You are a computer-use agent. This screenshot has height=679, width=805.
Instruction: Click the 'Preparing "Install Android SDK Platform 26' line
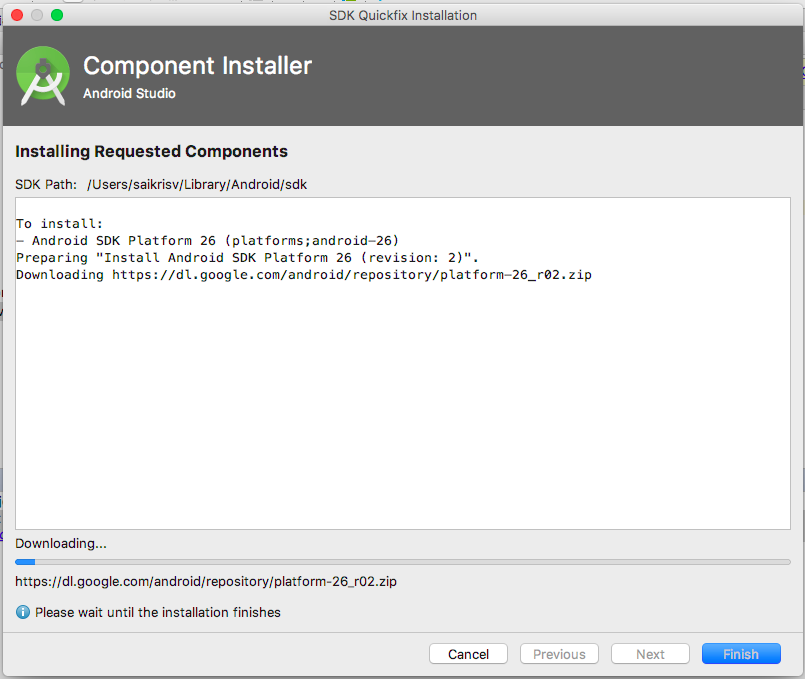click(x=247, y=258)
